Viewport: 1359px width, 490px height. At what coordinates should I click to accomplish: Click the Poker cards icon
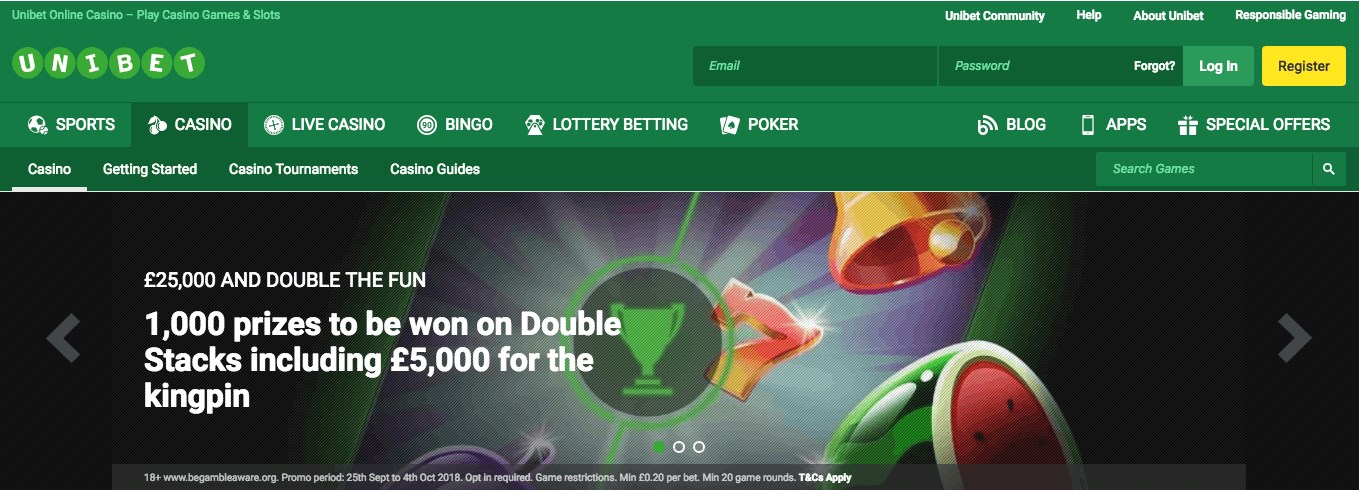pyautogui.click(x=730, y=125)
